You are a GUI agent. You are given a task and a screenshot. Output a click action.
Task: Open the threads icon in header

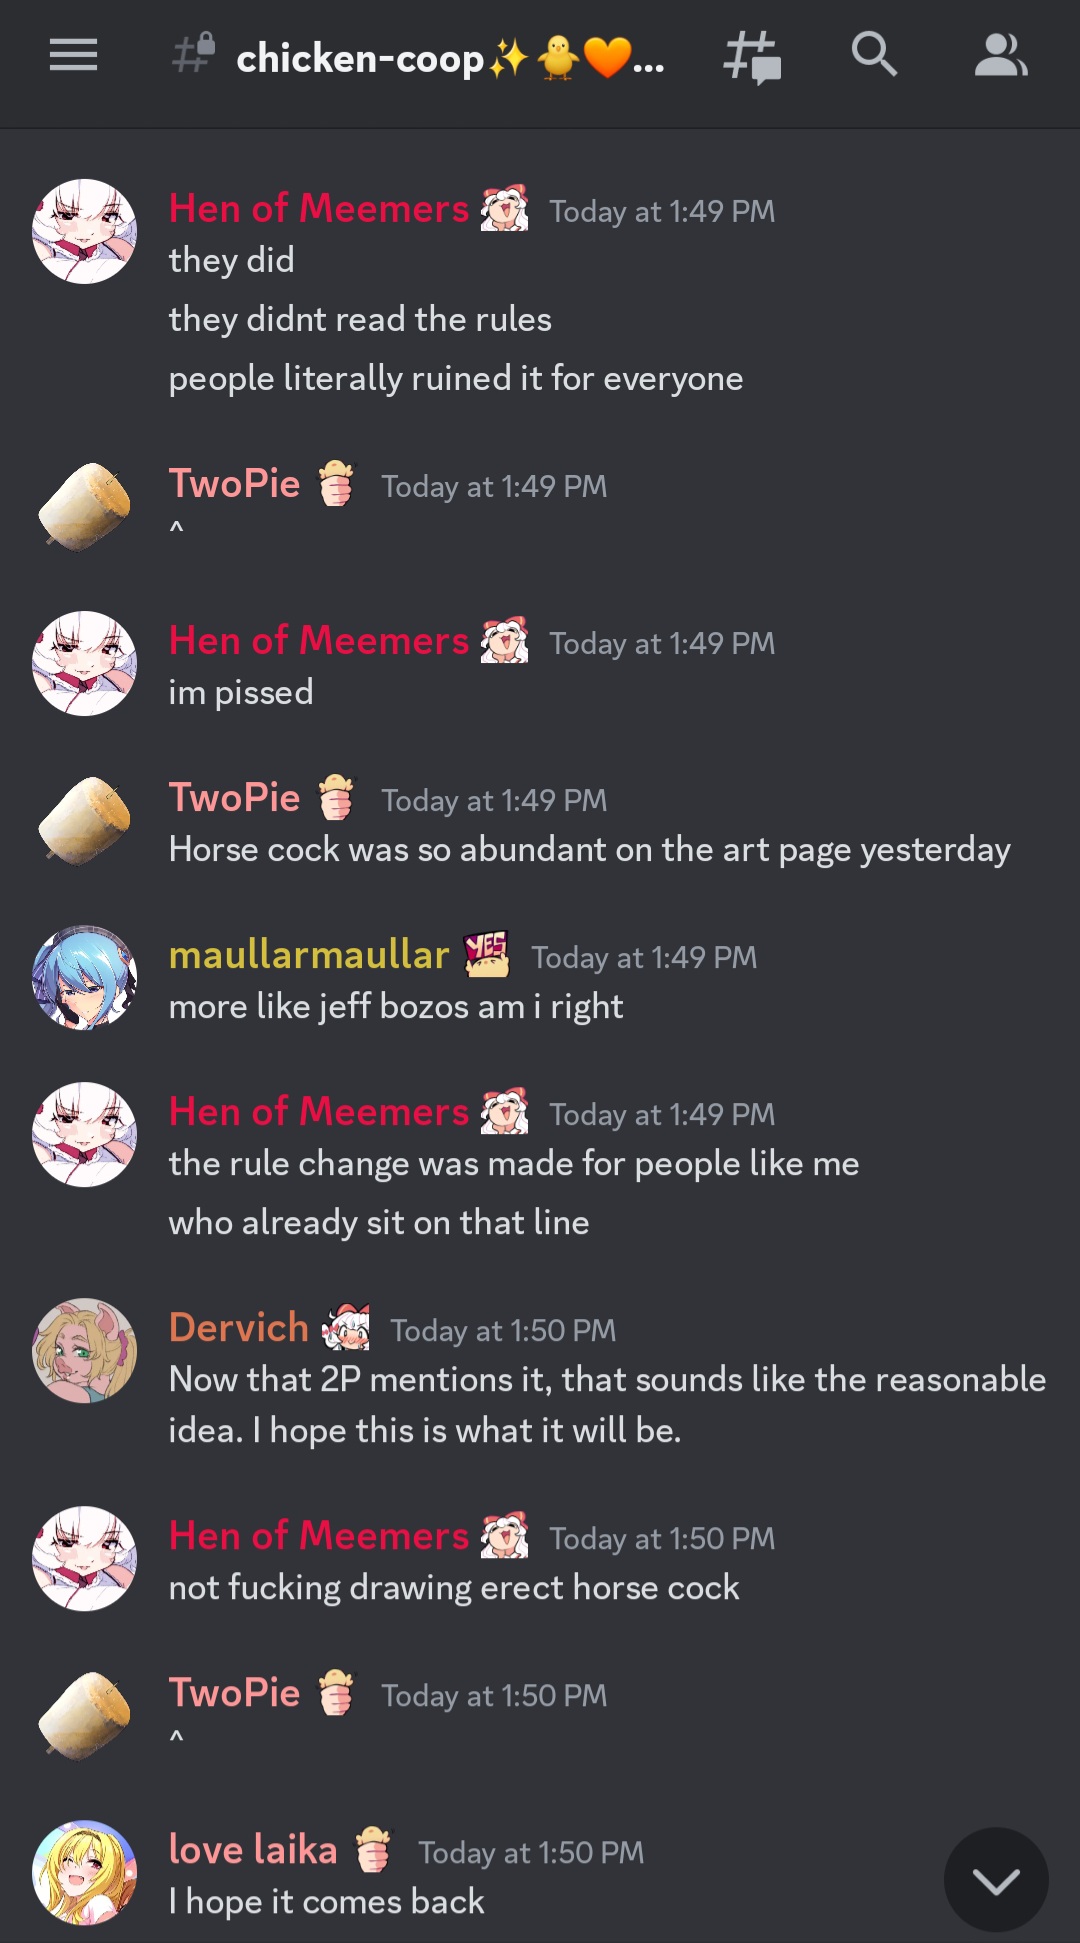click(x=752, y=56)
